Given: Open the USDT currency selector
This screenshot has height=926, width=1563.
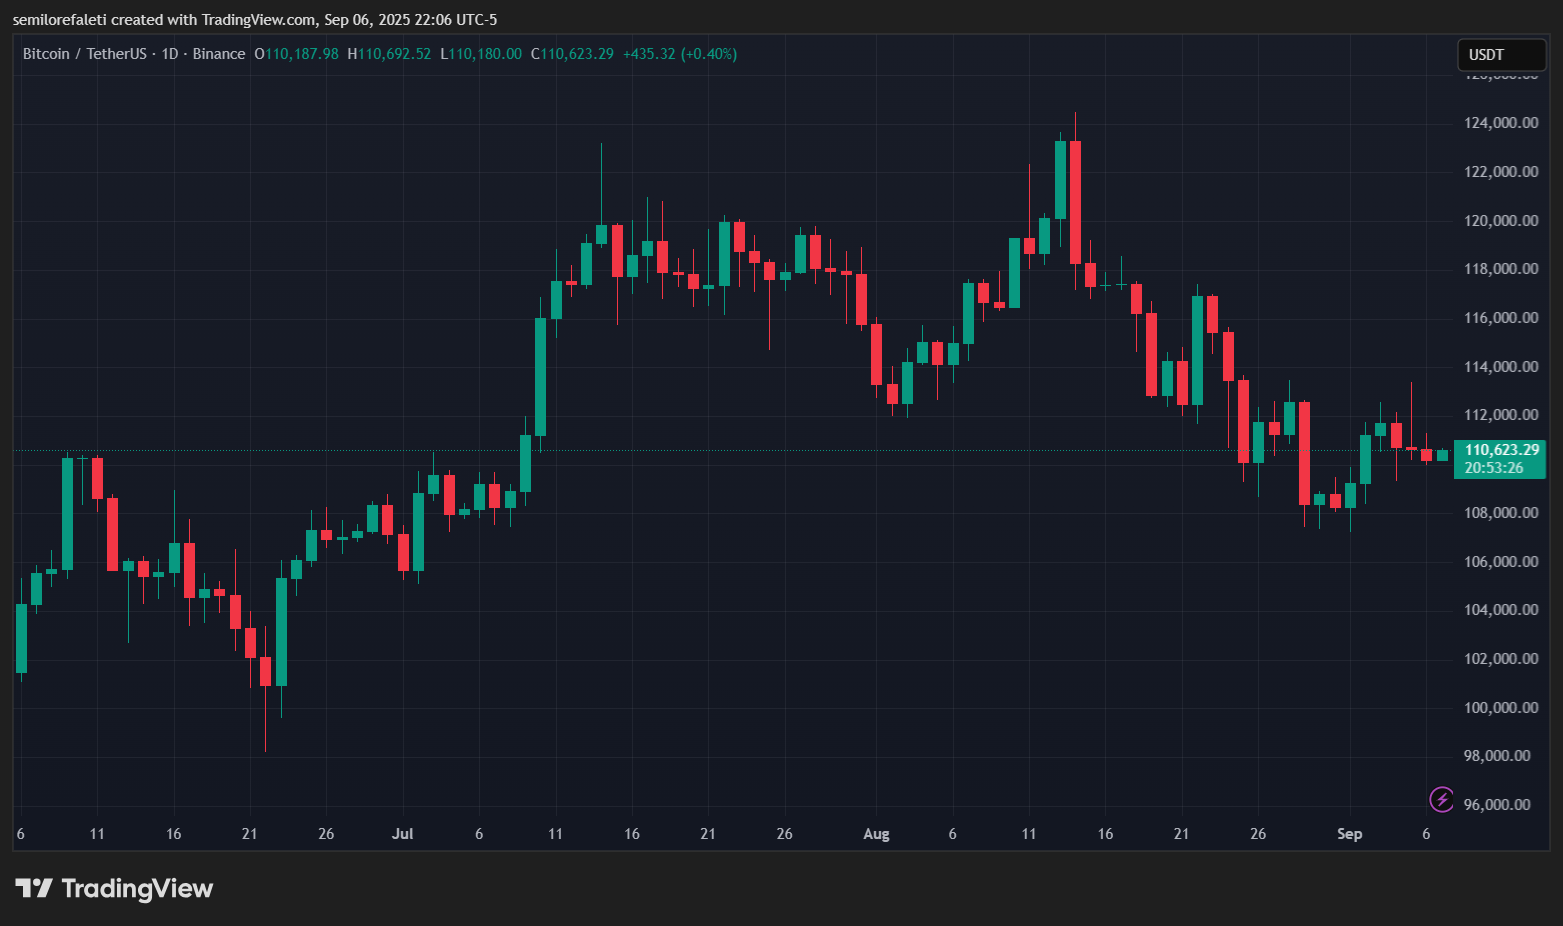Looking at the screenshot, I should 1501,55.
